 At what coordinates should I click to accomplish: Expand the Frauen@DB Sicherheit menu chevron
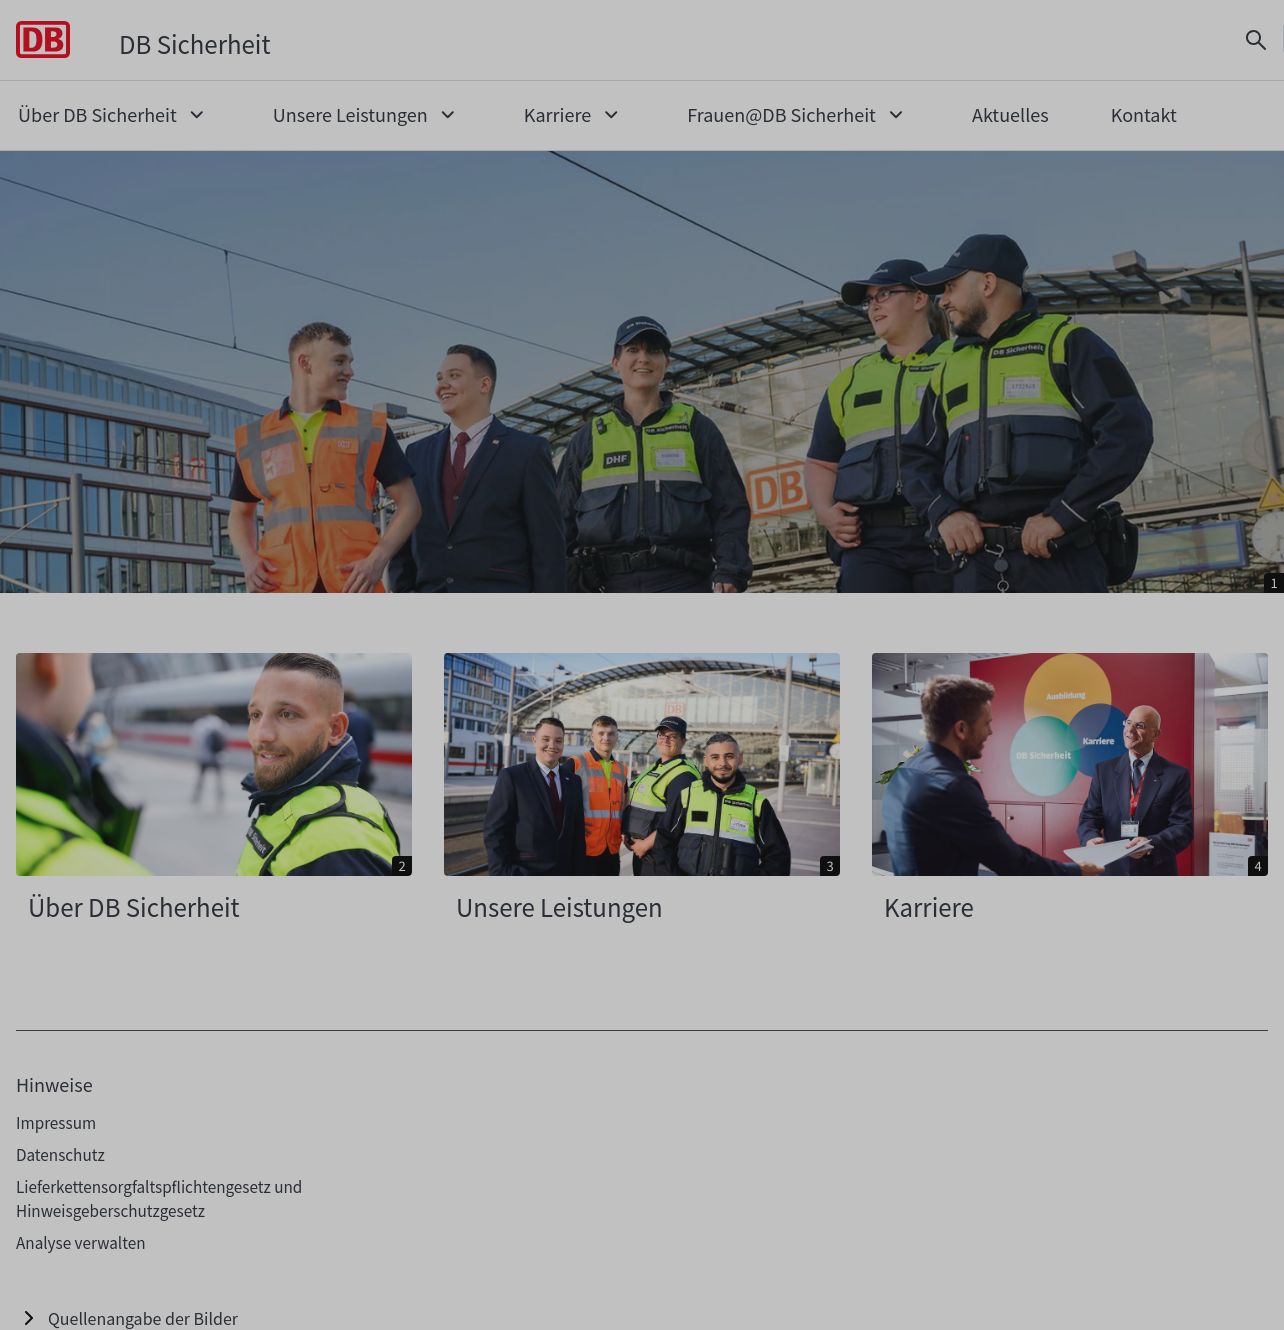(x=896, y=115)
